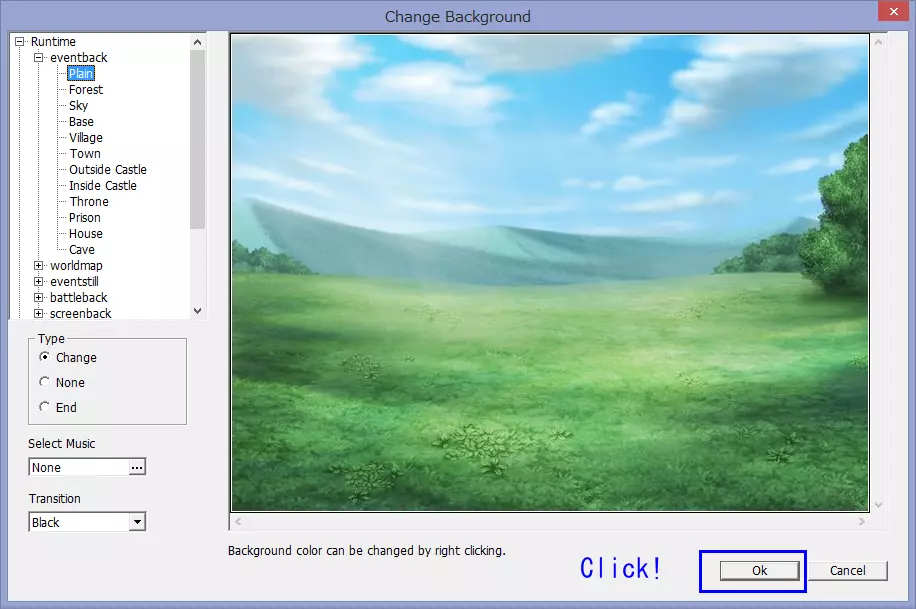Click the tree list scrollbar thumb
This screenshot has height=609, width=916.
(x=197, y=139)
